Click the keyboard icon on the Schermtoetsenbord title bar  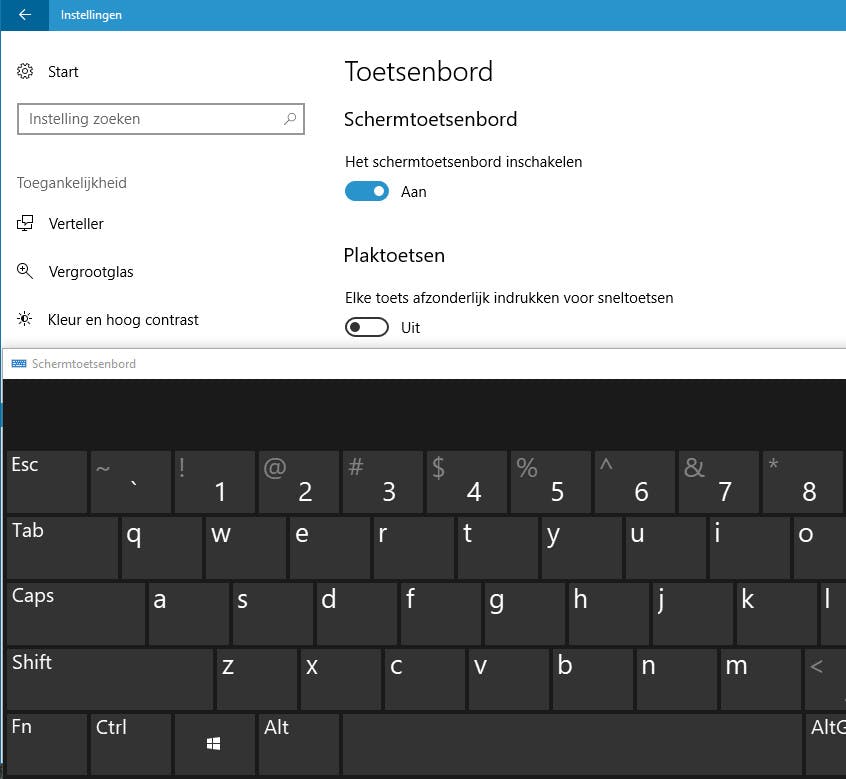[x=21, y=363]
